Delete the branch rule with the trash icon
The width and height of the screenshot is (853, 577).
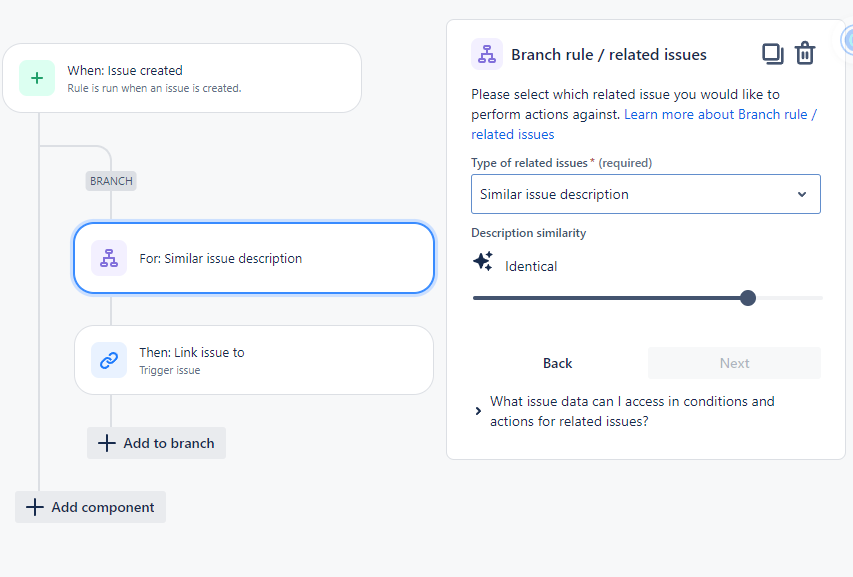click(x=805, y=54)
